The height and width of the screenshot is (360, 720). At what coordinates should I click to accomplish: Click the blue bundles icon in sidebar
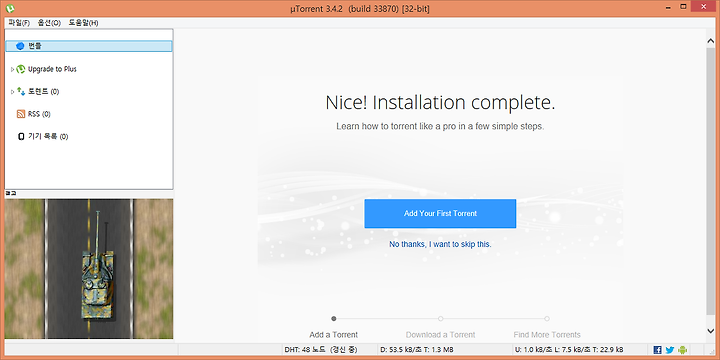point(20,46)
